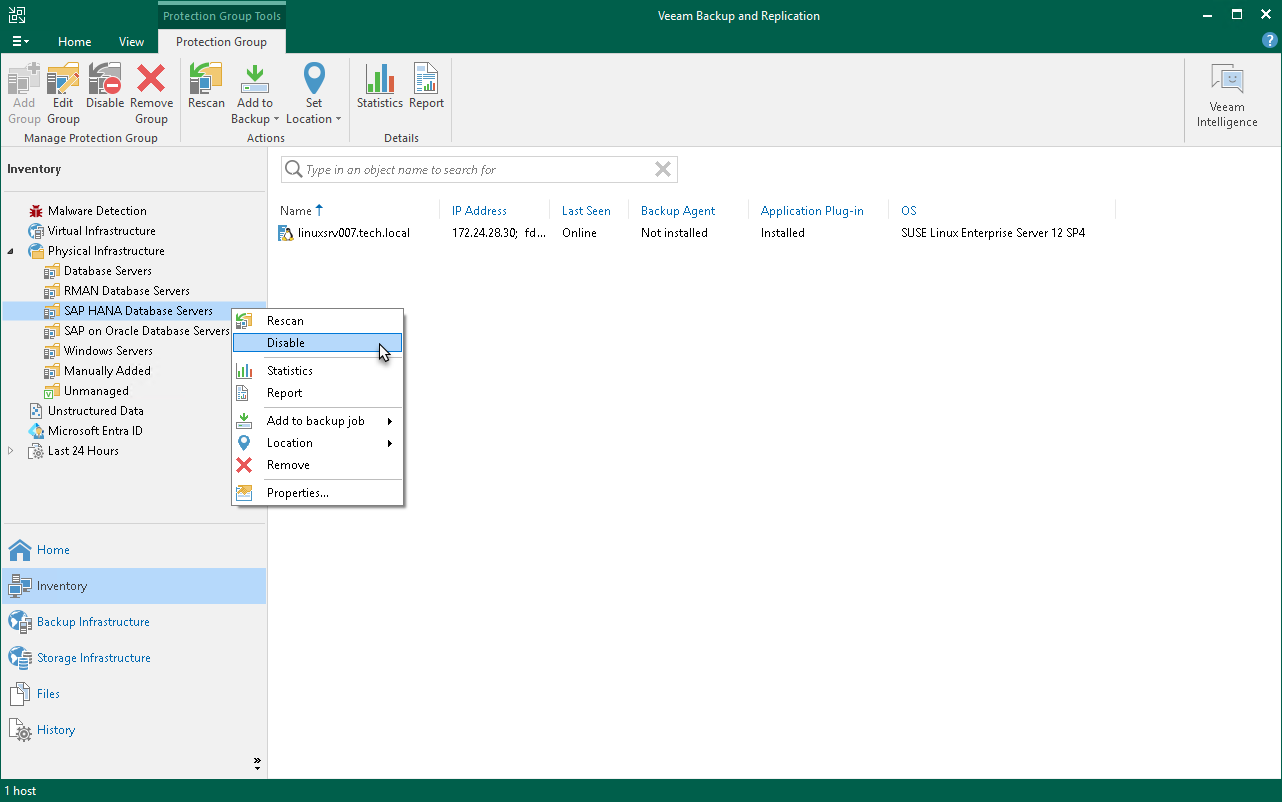Open the Set Location dropdown
Image resolution: width=1282 pixels, height=802 pixels.
[x=314, y=119]
